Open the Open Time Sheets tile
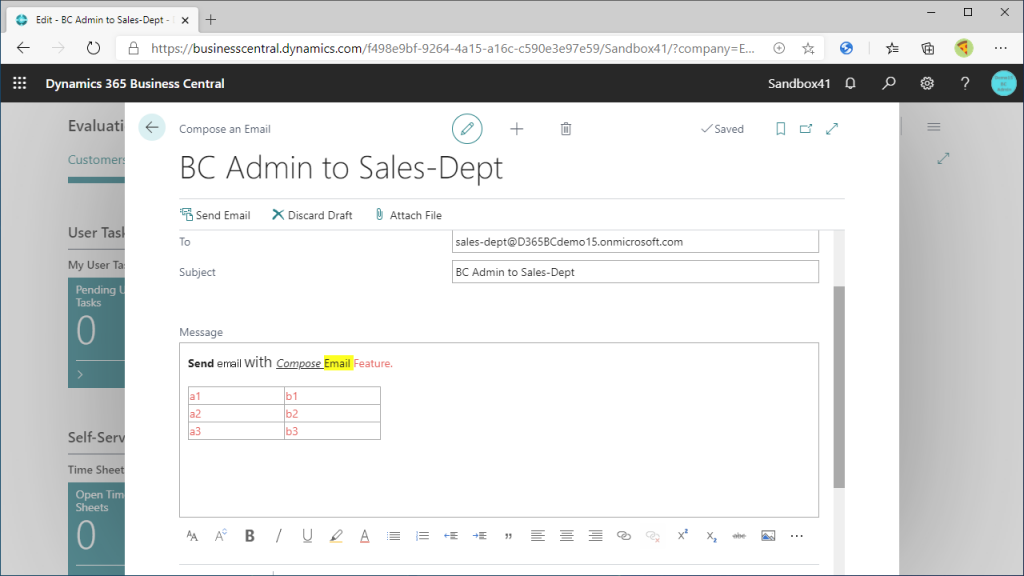The image size is (1024, 576). click(97, 528)
